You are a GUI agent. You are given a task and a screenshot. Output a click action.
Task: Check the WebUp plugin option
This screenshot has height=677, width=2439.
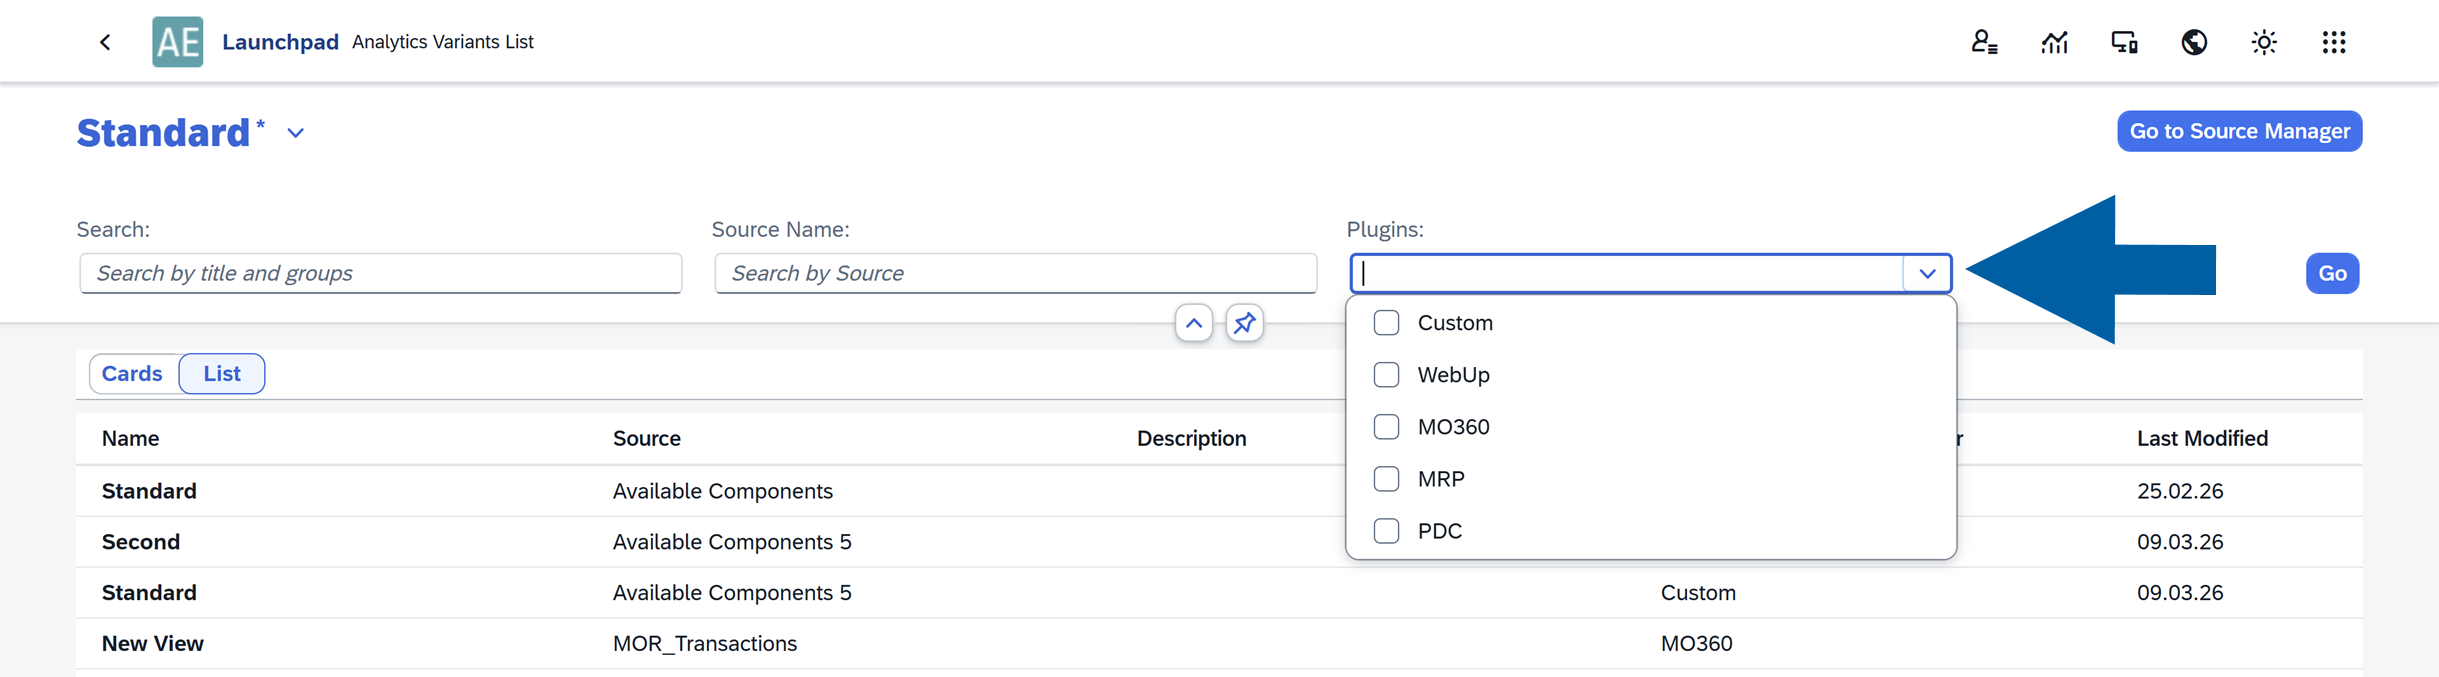1386,375
